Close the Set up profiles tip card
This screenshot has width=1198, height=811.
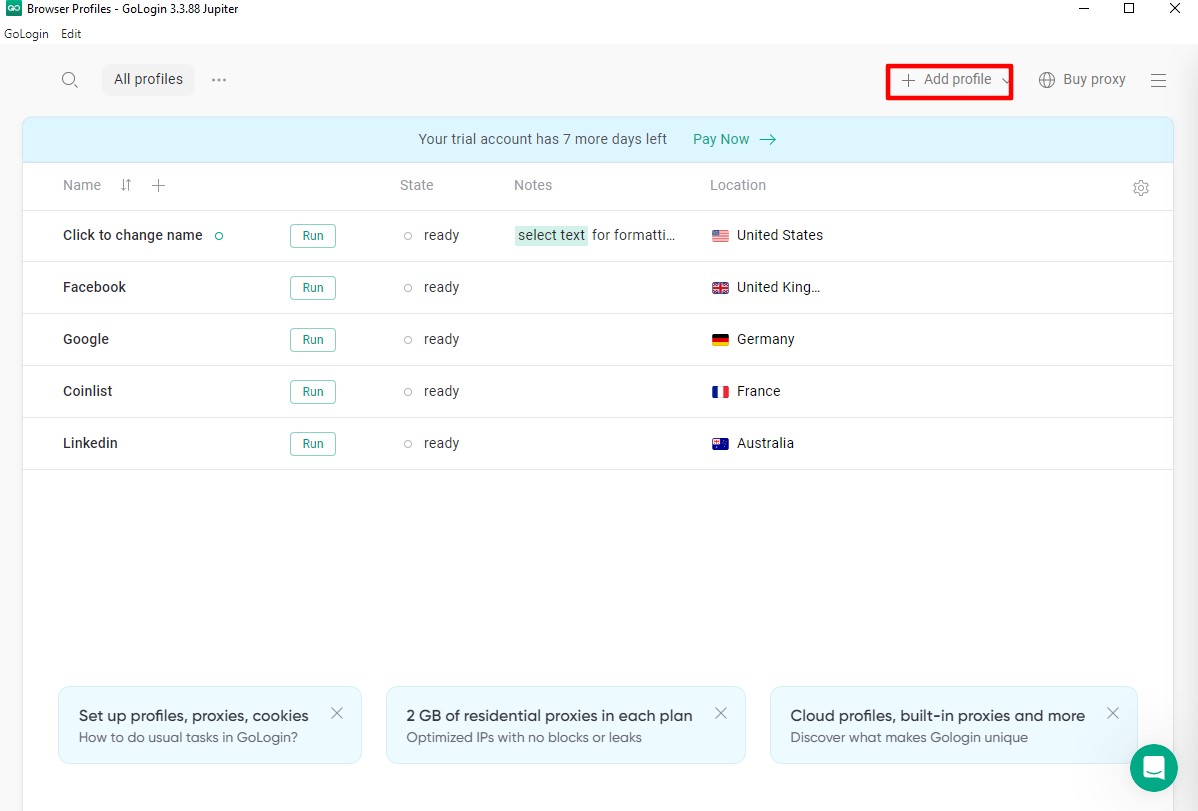336,713
